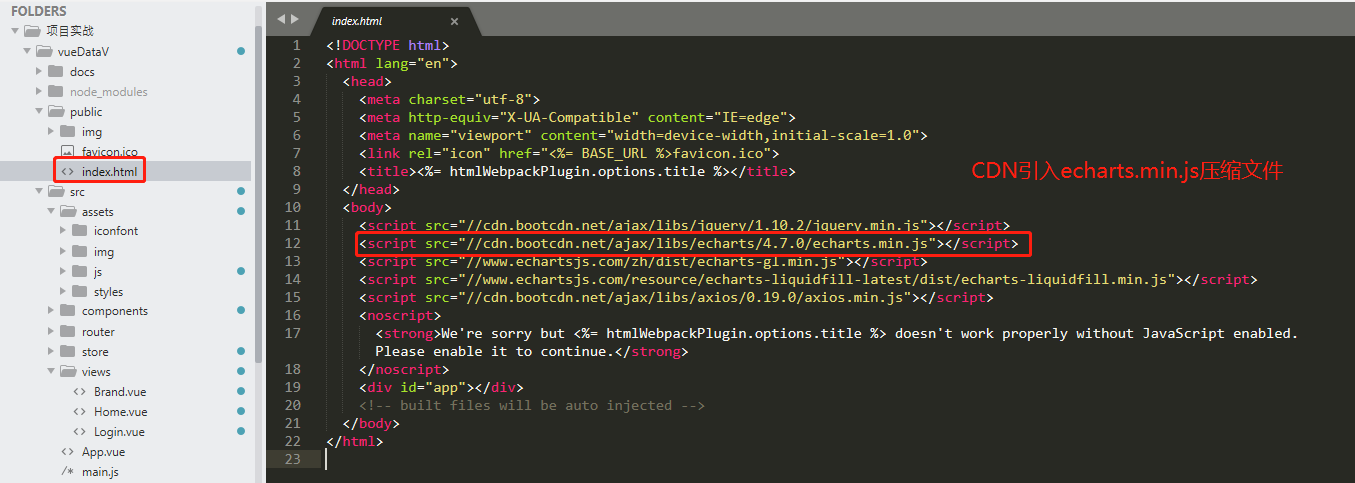Viewport: 1355px width, 483px height.
Task: Click the src folder icon
Action: point(56,191)
